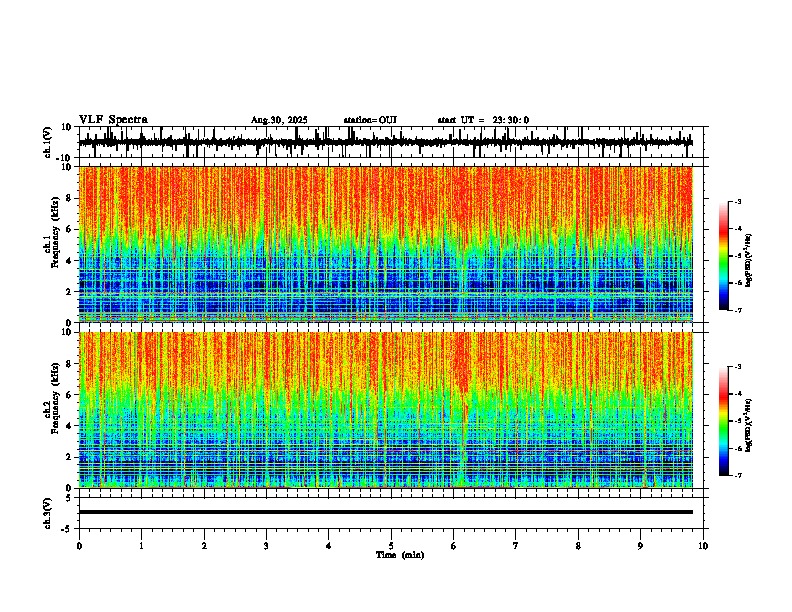Viewport: 792px width, 612px height.
Task: Click the "ch.3(V)" axis label
Action: tap(48, 513)
